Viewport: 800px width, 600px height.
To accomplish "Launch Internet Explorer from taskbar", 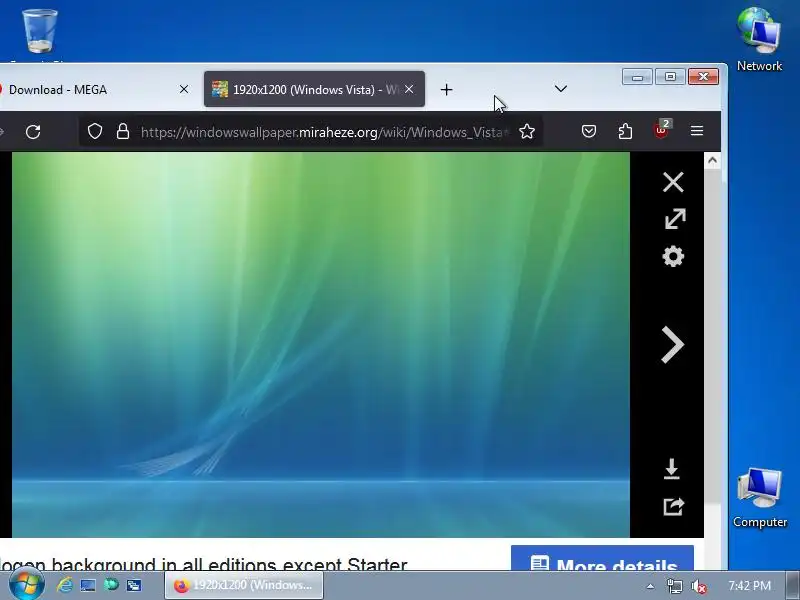I will click(64, 585).
